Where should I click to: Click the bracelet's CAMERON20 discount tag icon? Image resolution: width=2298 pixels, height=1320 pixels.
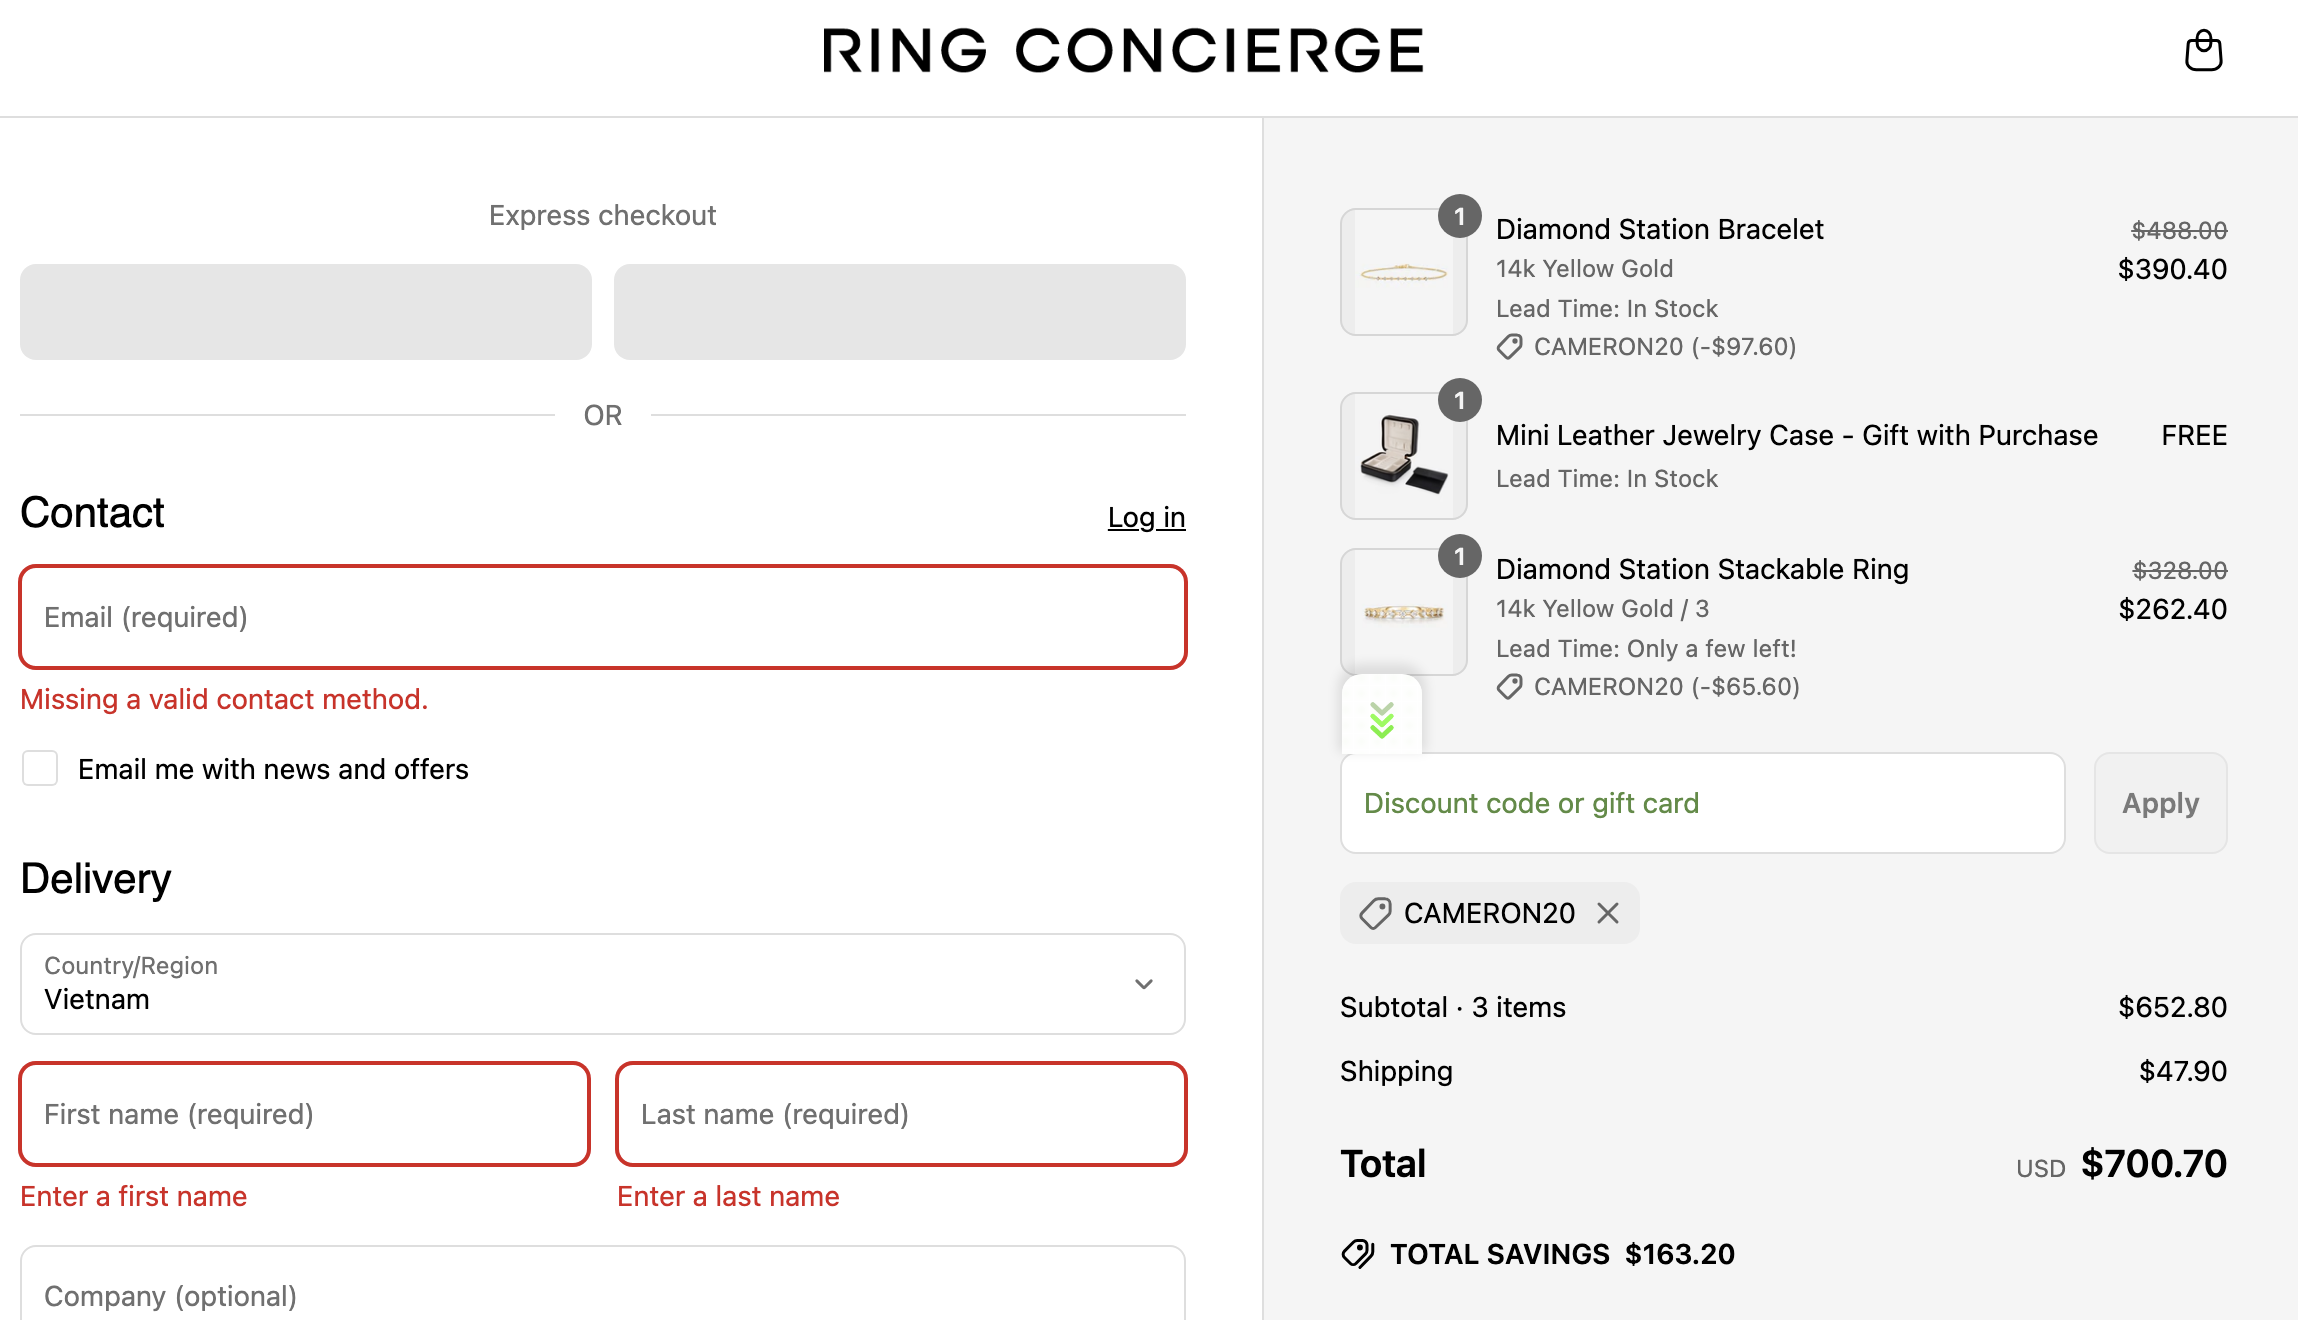1509,347
